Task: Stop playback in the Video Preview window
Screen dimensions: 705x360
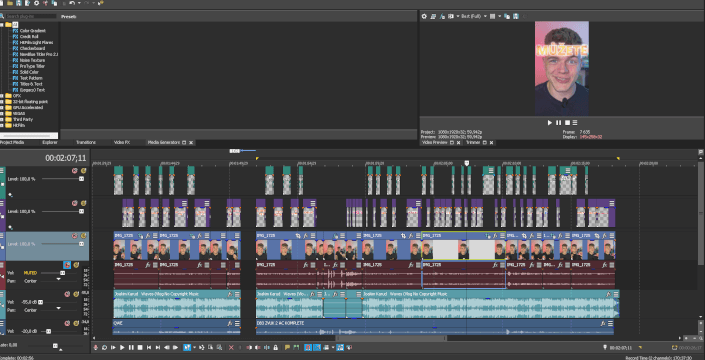Action: 567,123
